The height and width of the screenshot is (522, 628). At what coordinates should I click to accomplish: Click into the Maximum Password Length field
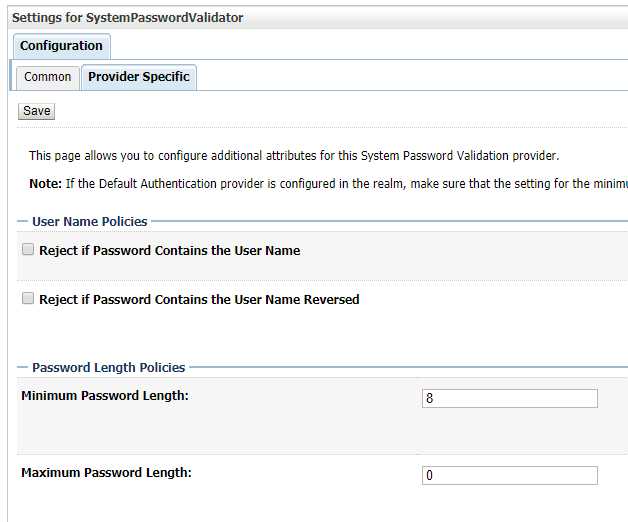click(509, 476)
